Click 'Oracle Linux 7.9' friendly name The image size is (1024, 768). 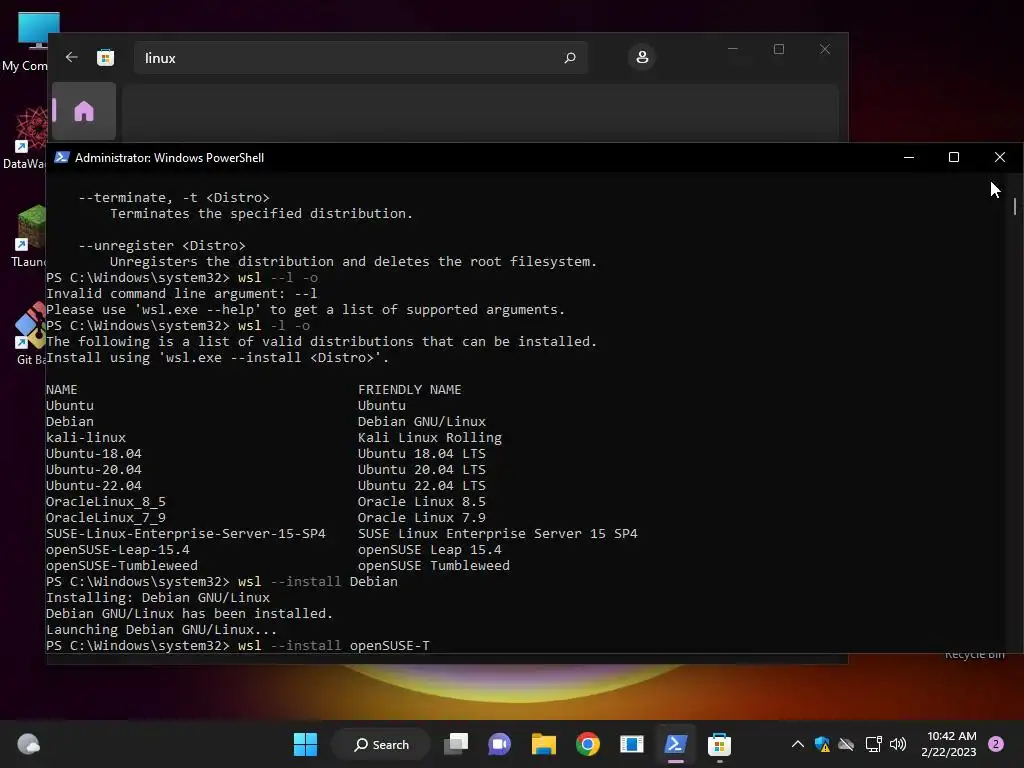tap(421, 517)
